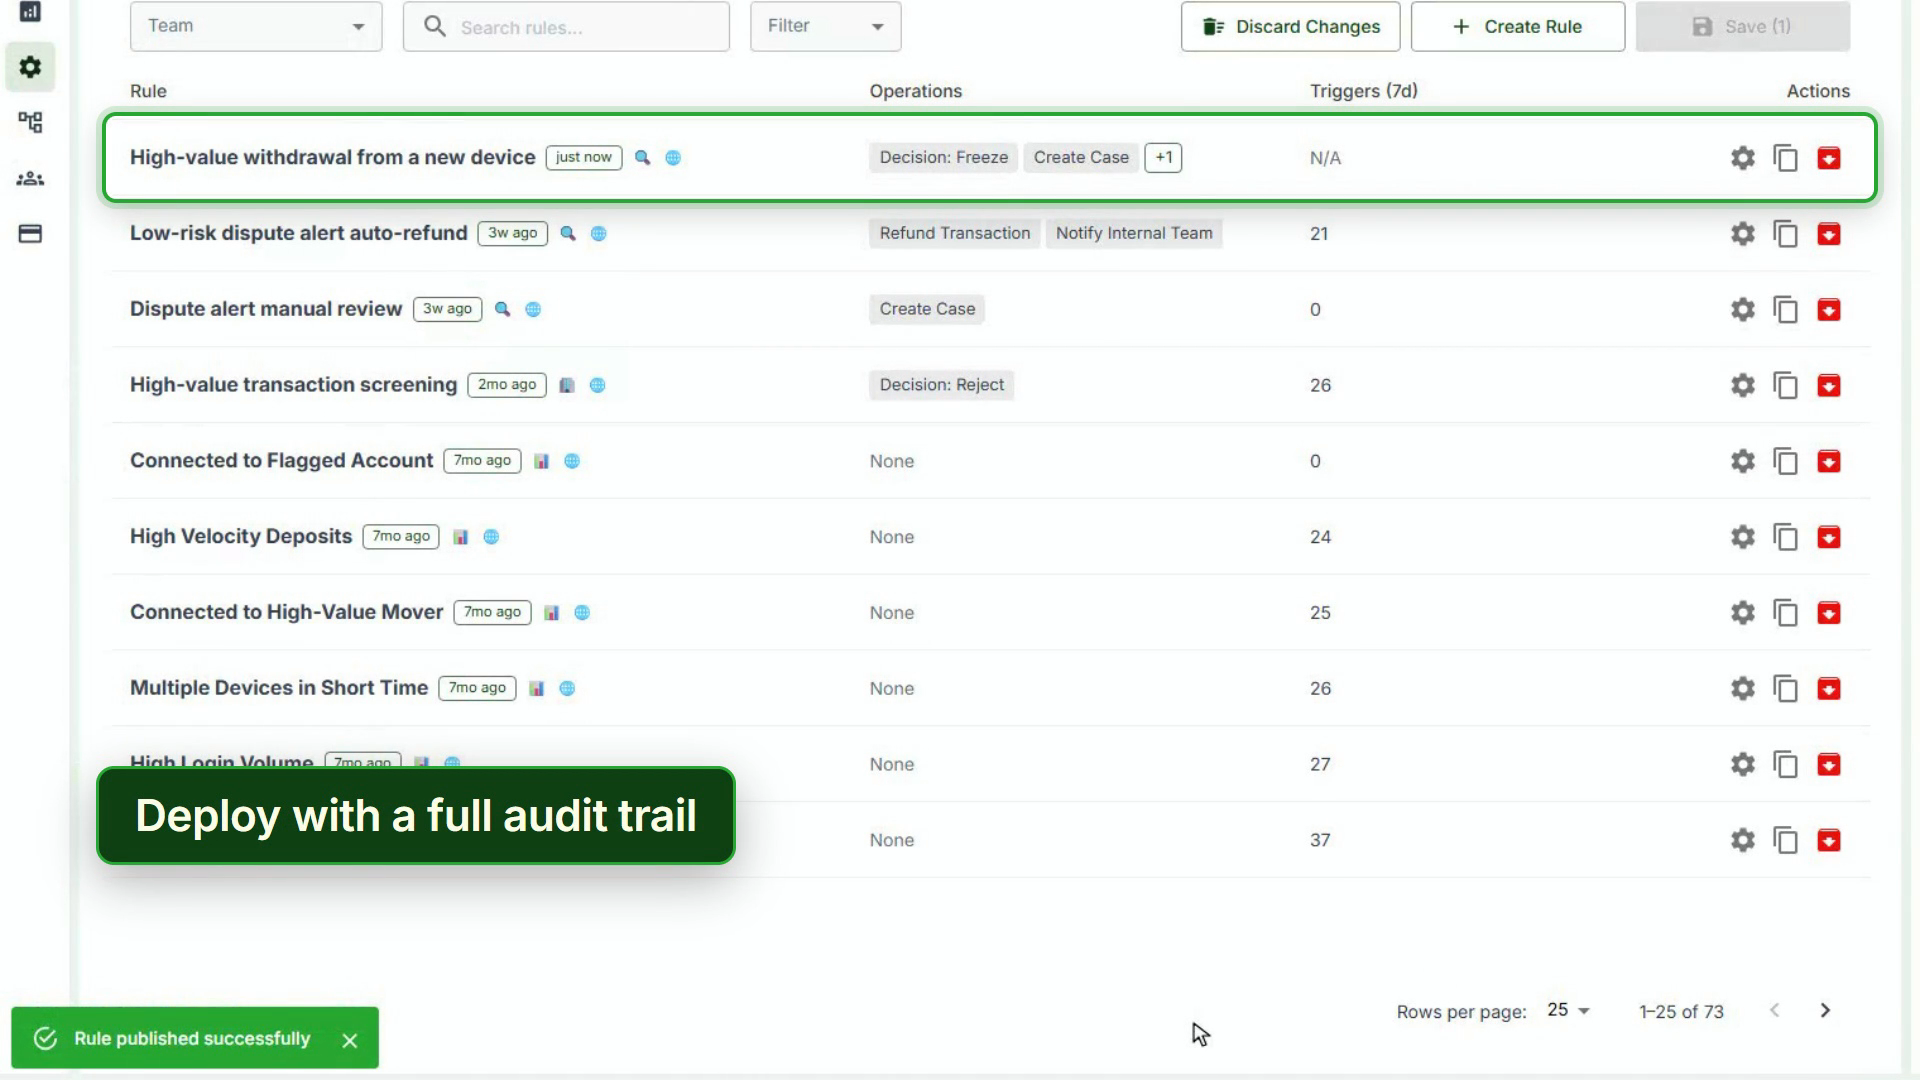
Task: Archive the High-value withdrawal from a new device rule
Action: pyautogui.click(x=1828, y=158)
